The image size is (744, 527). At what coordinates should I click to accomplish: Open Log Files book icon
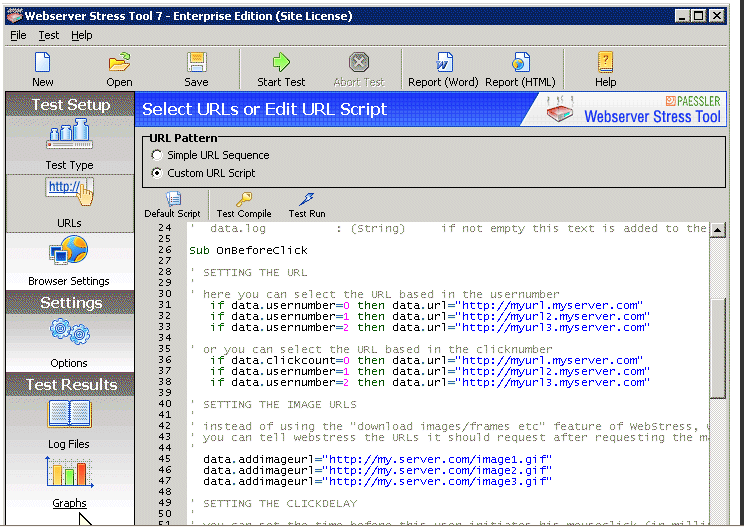[x=69, y=413]
